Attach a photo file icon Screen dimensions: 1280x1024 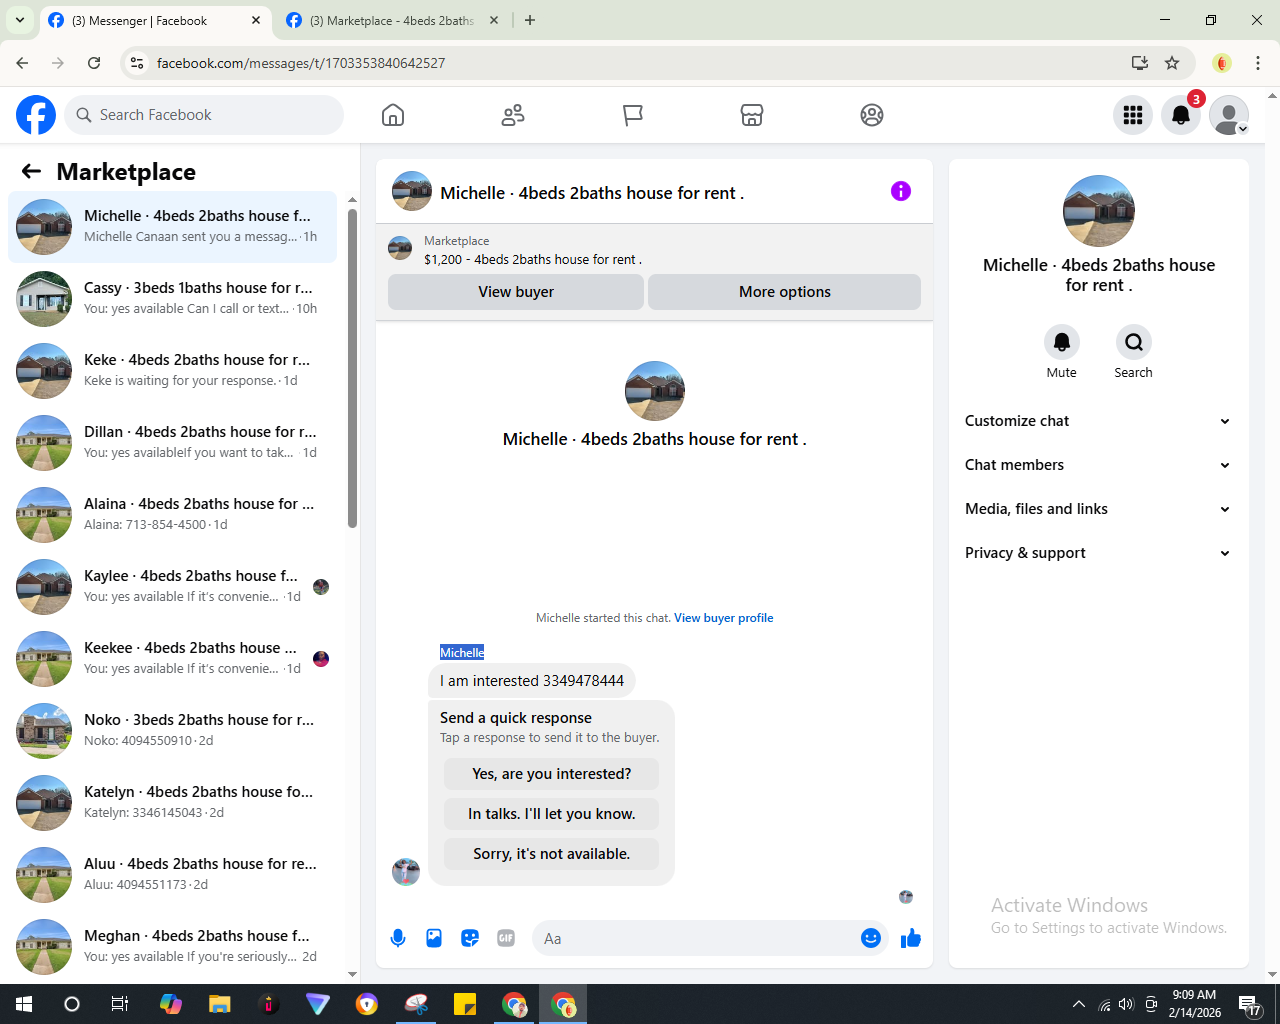point(434,938)
